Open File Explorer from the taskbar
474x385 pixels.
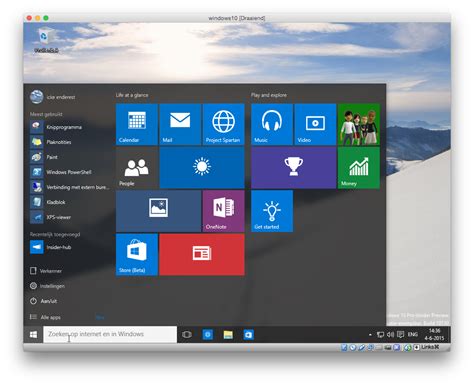tap(228, 334)
